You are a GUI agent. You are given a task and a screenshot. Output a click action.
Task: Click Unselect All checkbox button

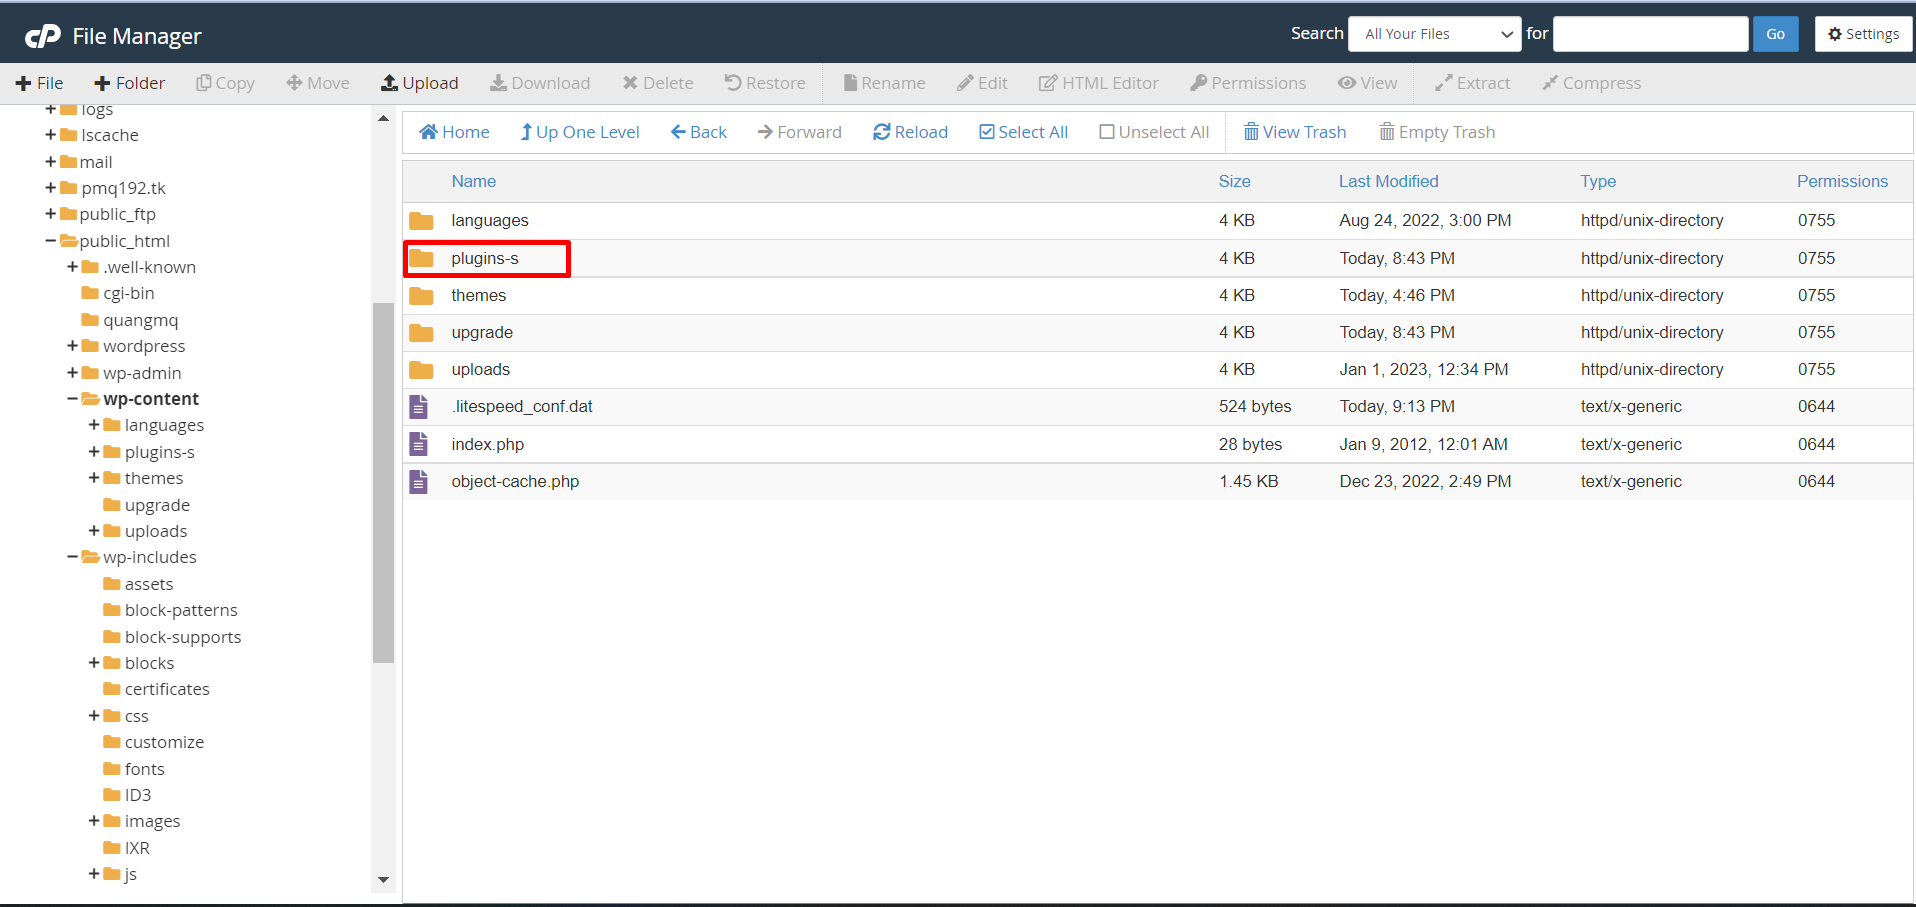coord(1154,132)
